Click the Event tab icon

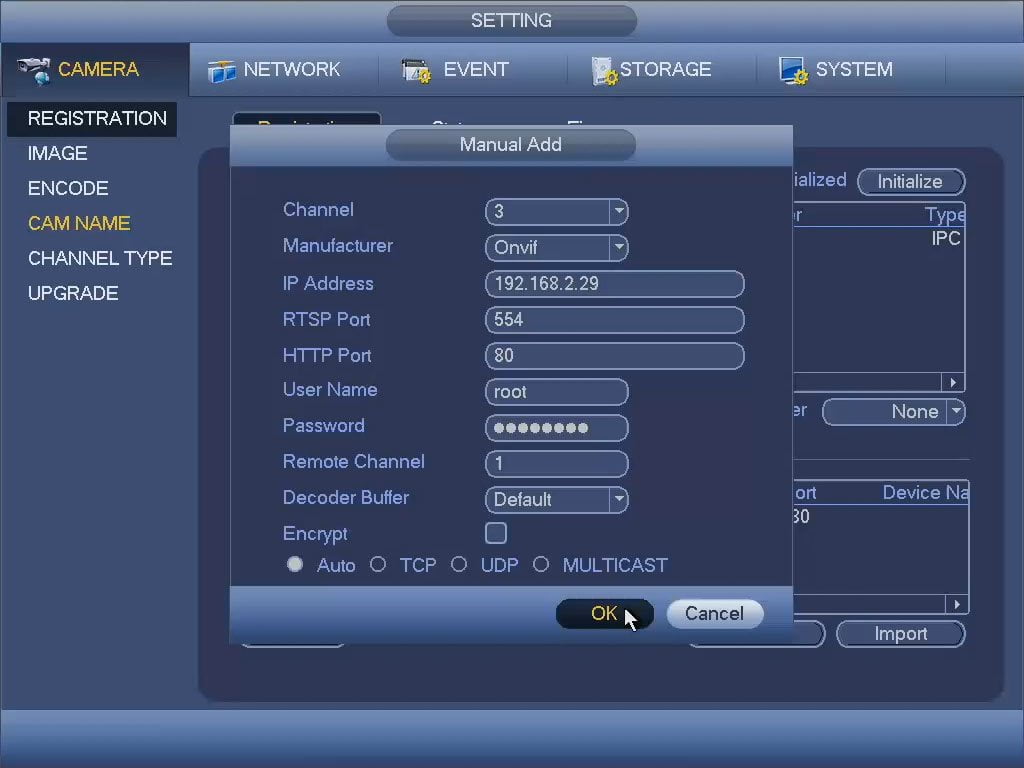click(416, 71)
